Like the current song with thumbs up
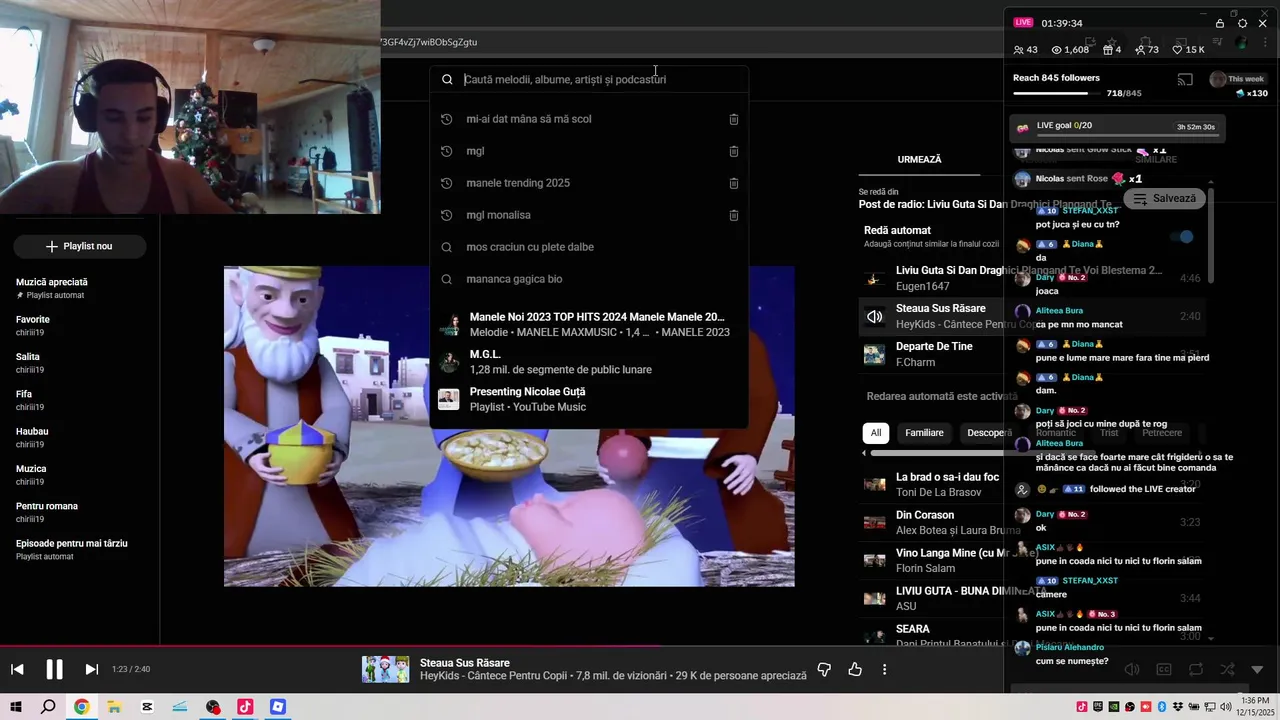Image resolution: width=1280 pixels, height=720 pixels. (855, 669)
